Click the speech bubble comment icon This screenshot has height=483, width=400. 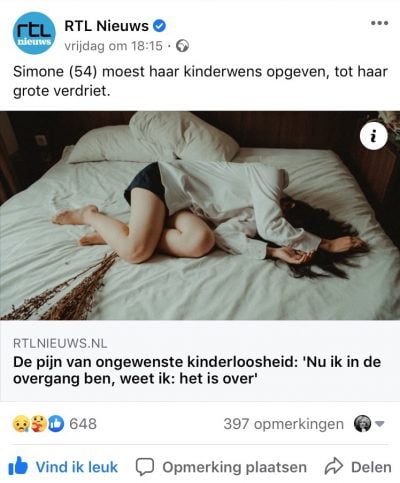point(145,466)
